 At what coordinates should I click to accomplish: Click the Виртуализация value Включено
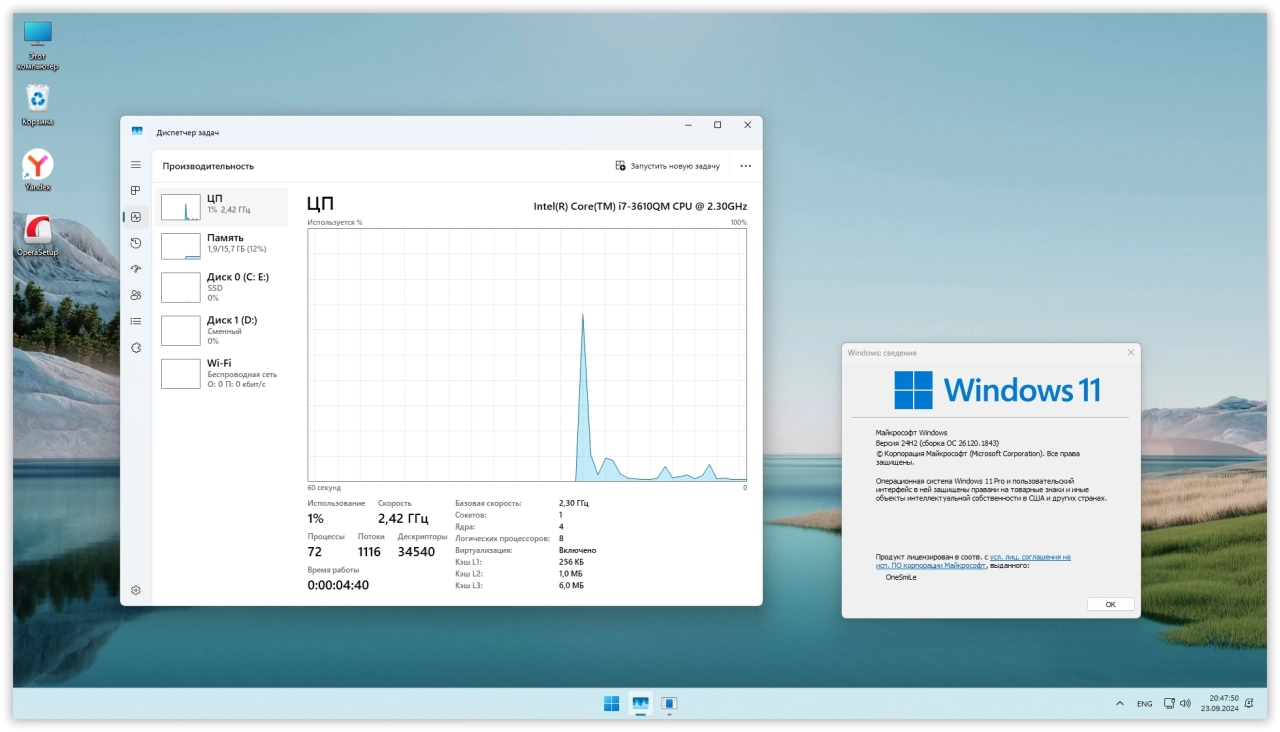577,550
